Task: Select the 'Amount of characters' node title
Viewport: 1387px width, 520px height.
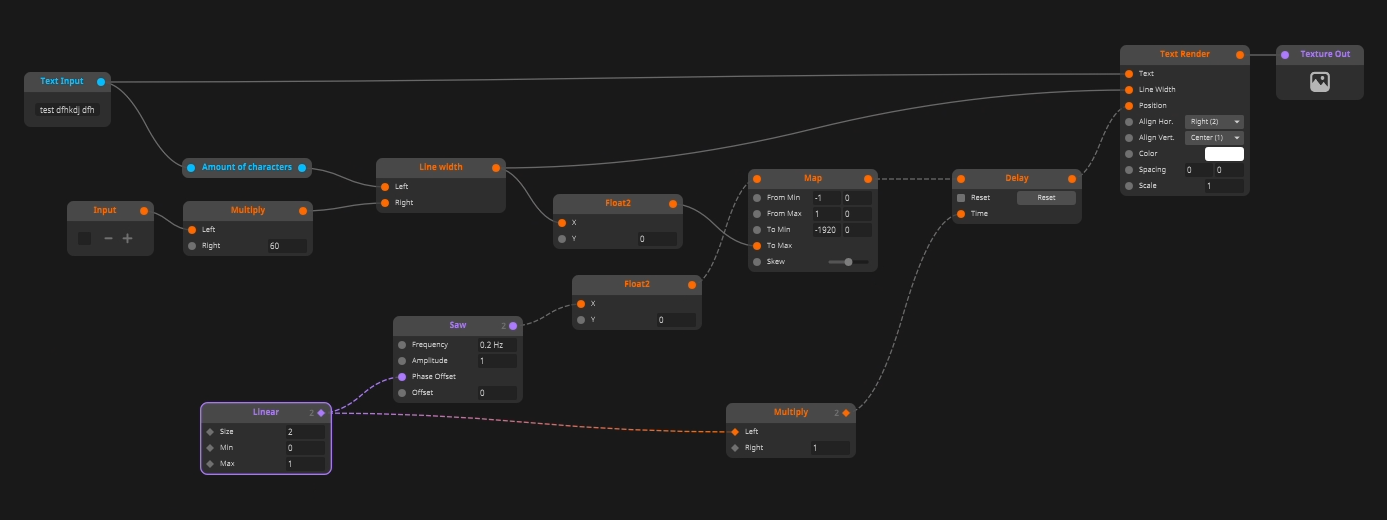Action: tap(247, 167)
